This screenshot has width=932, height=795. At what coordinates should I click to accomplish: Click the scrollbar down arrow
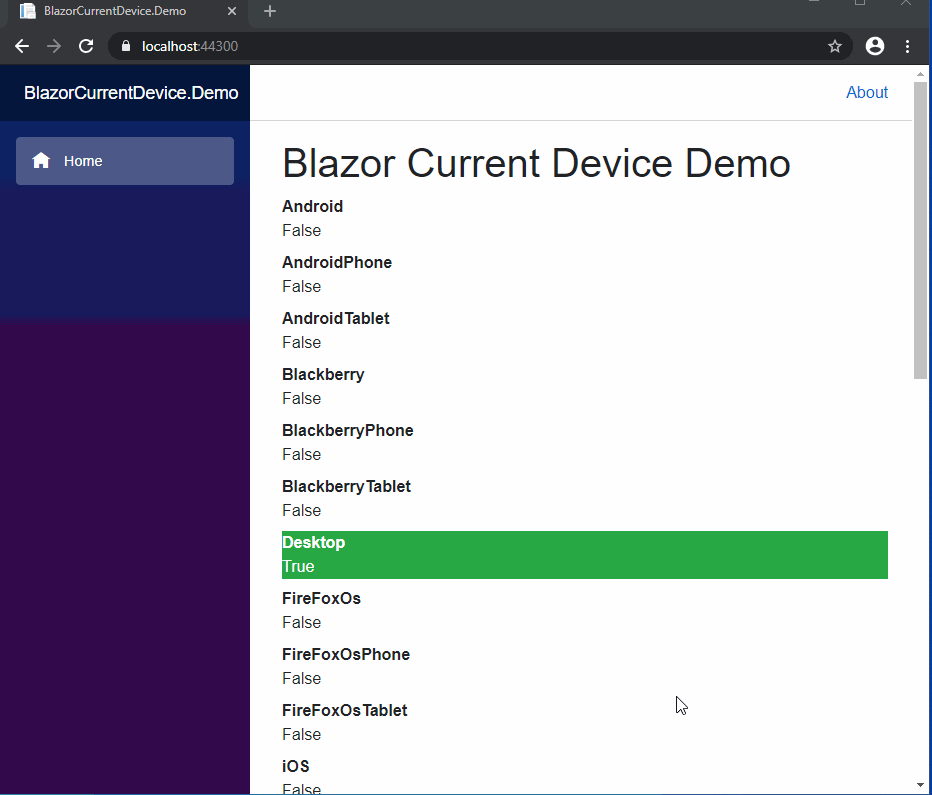click(x=920, y=784)
